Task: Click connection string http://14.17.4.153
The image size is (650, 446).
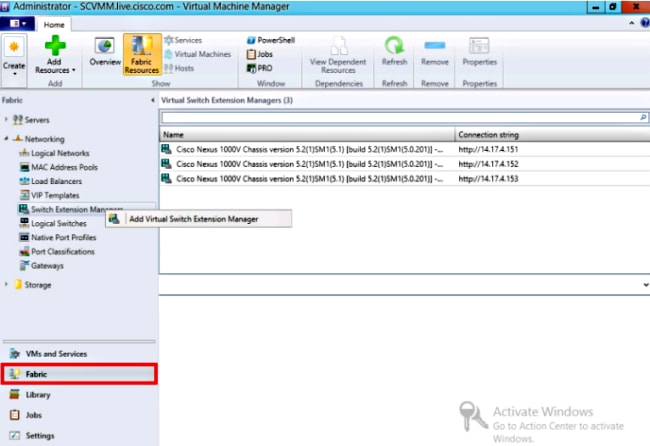Action: tap(488, 179)
